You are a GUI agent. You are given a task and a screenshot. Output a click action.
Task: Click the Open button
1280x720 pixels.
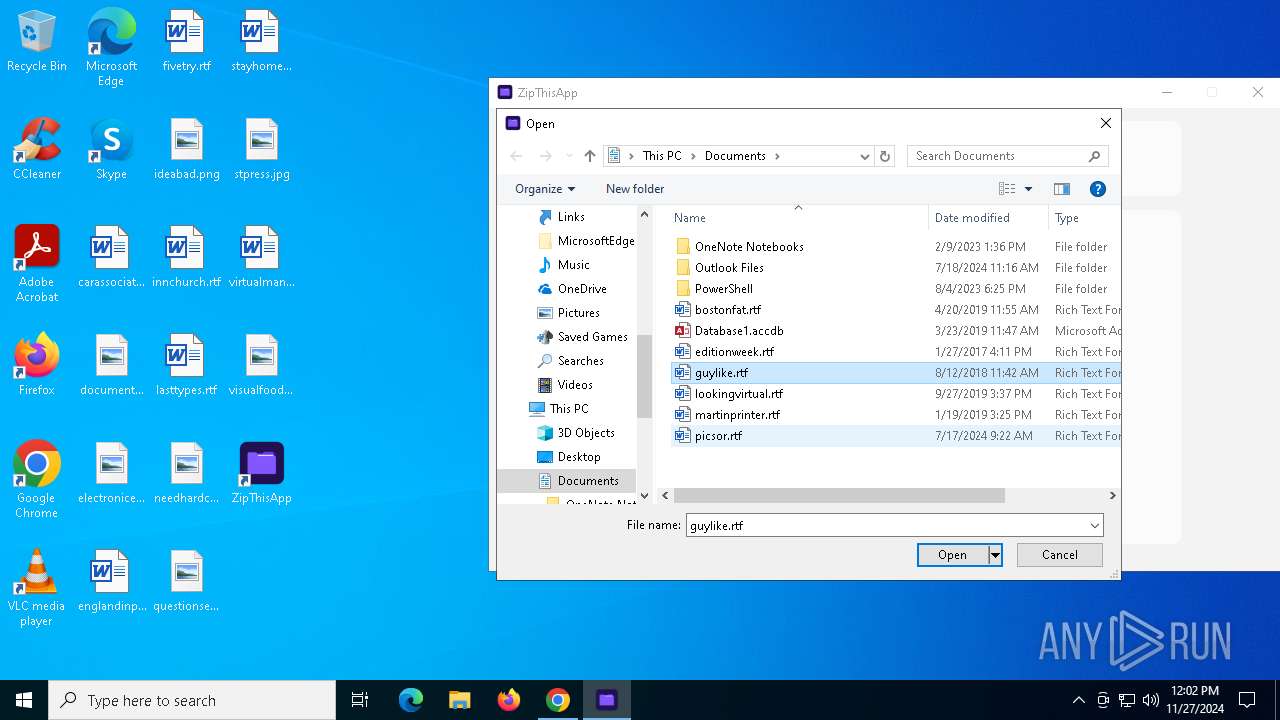click(952, 555)
